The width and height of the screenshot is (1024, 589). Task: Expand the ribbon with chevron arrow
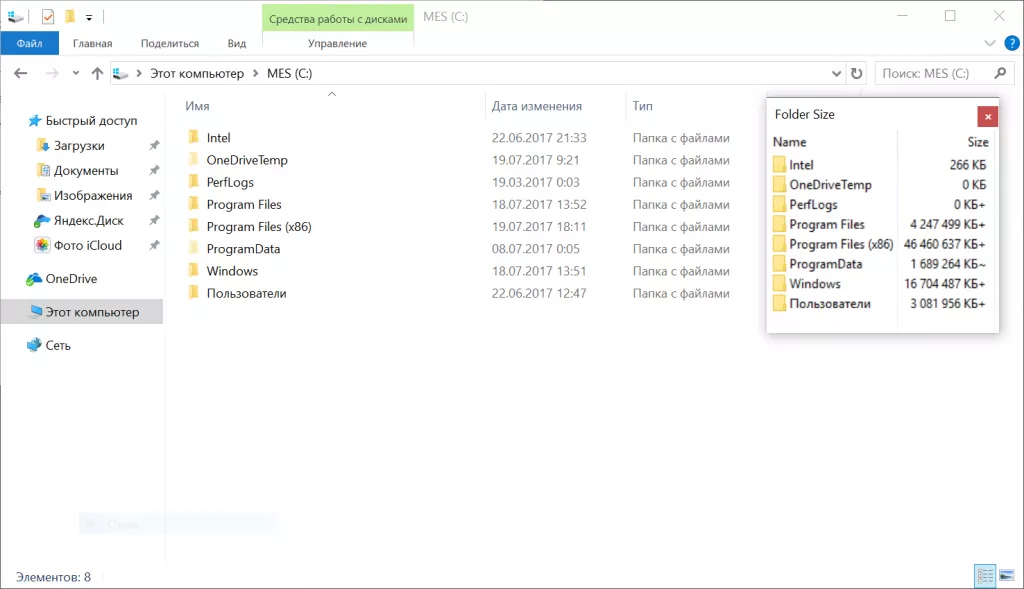click(990, 43)
